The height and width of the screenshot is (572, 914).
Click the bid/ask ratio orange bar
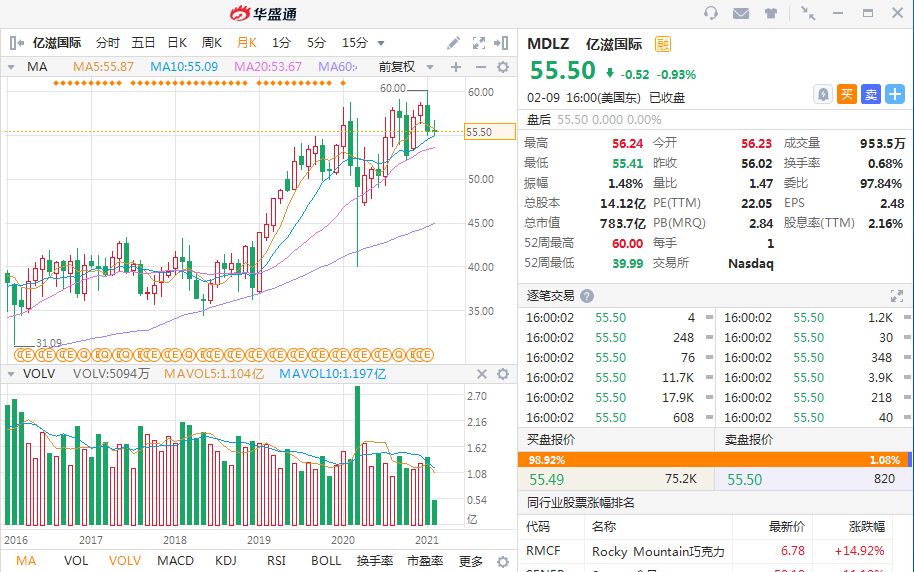[x=714, y=460]
